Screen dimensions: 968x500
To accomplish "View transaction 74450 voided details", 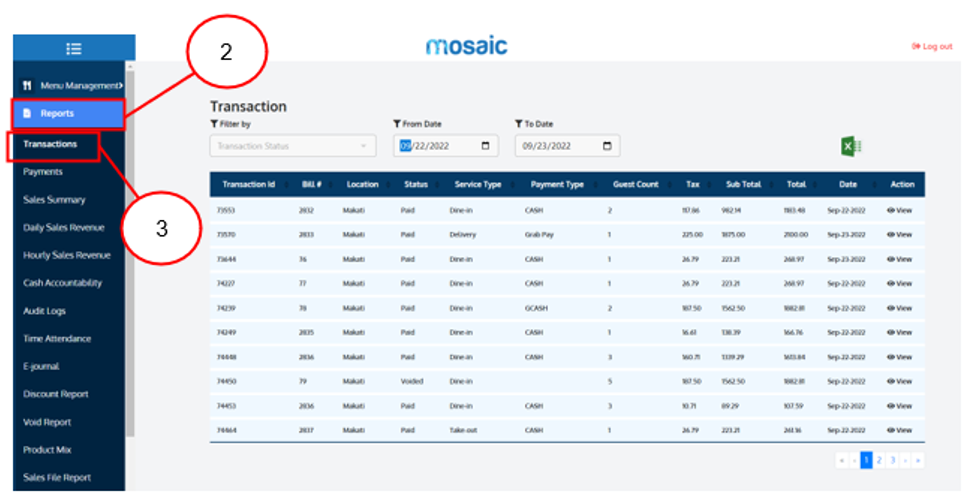I will click(899, 381).
